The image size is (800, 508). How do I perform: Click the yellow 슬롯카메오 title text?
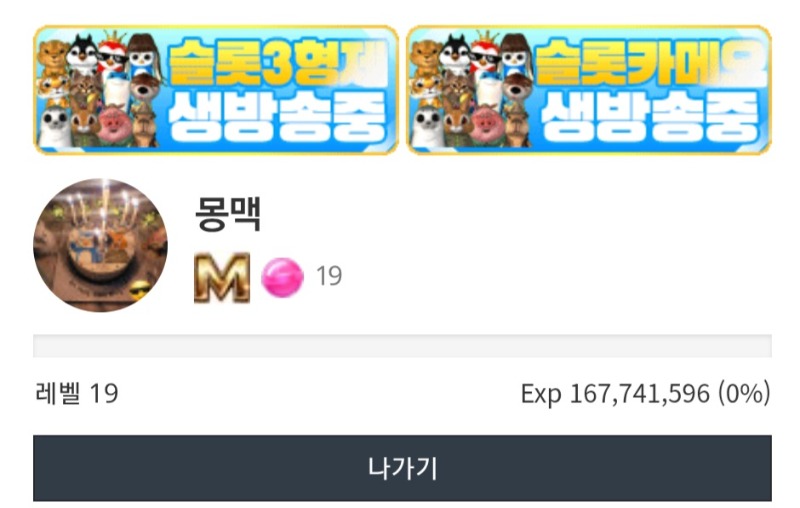648,62
